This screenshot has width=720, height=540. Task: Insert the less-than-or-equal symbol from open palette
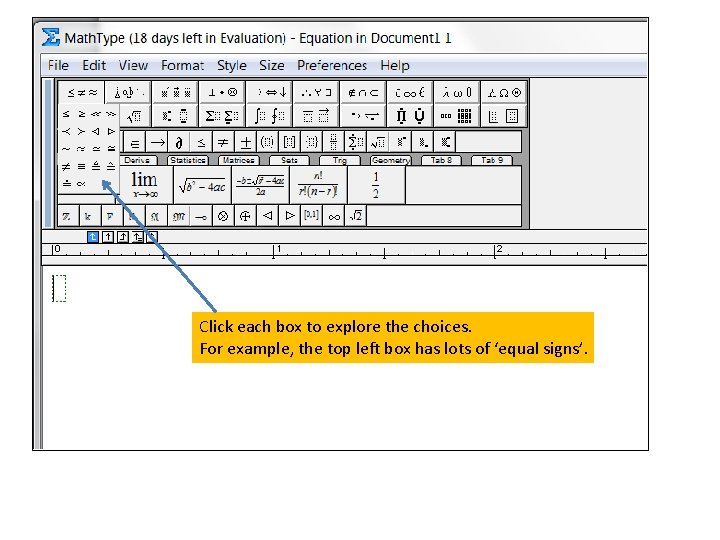[x=67, y=114]
